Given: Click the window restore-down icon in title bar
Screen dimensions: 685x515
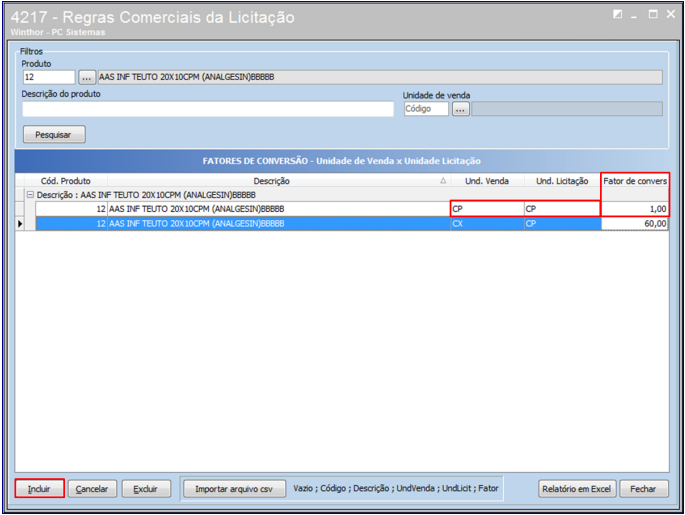Looking at the screenshot, I should pyautogui.click(x=617, y=14).
